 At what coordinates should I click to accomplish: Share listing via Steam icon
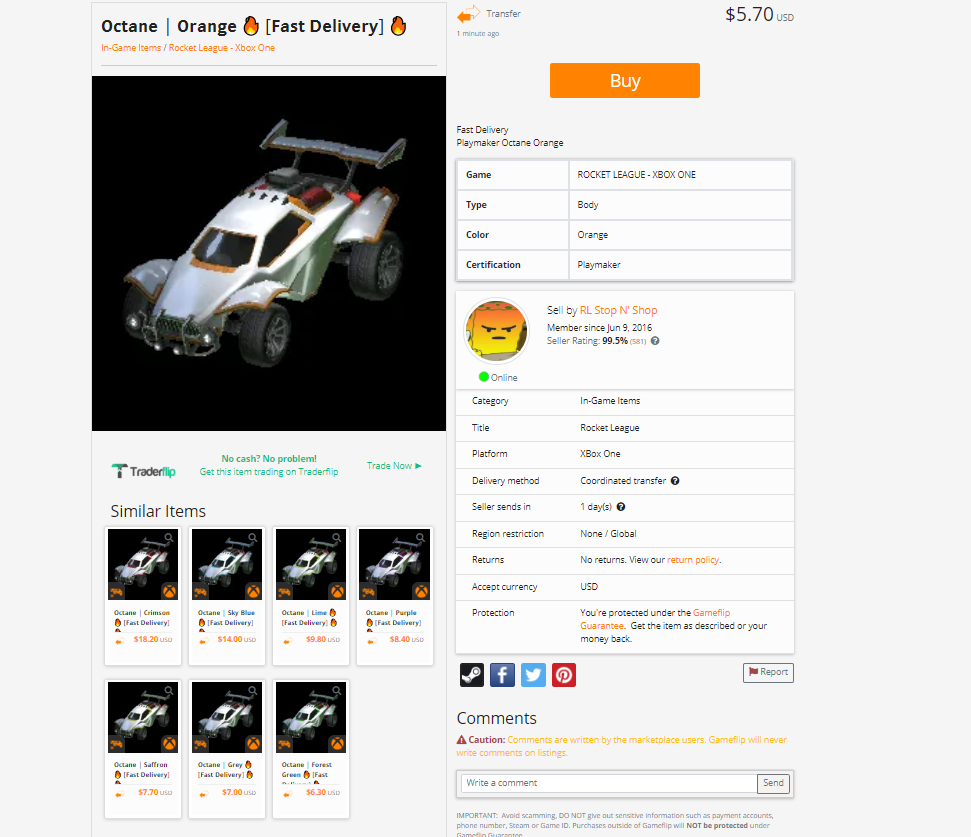point(472,675)
